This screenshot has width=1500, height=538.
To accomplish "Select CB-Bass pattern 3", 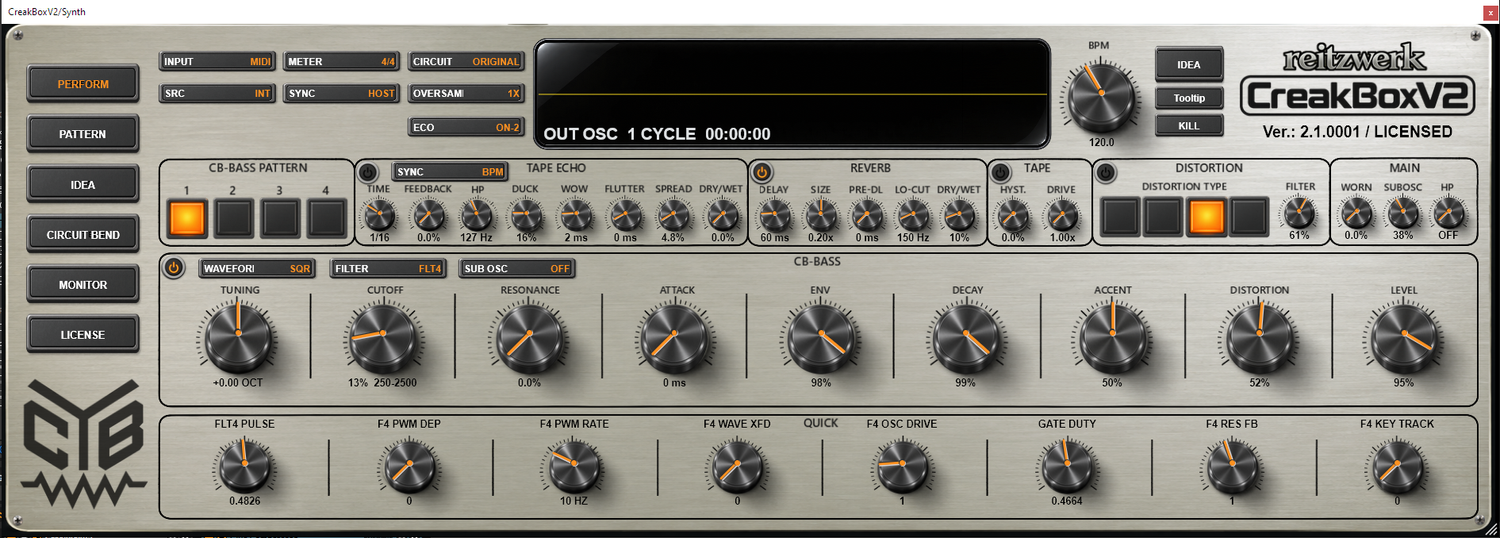I will [x=281, y=216].
